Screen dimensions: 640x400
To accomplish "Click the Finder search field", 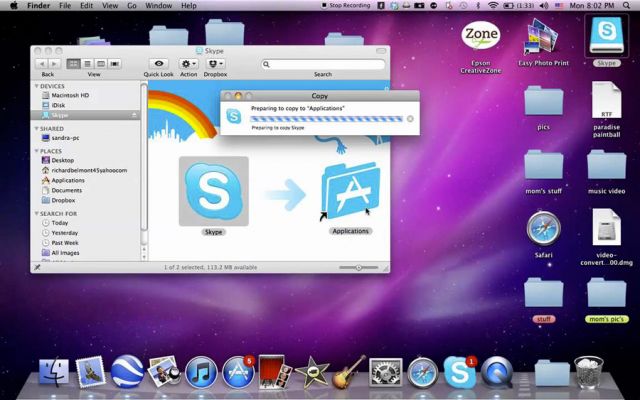I will coord(323,64).
